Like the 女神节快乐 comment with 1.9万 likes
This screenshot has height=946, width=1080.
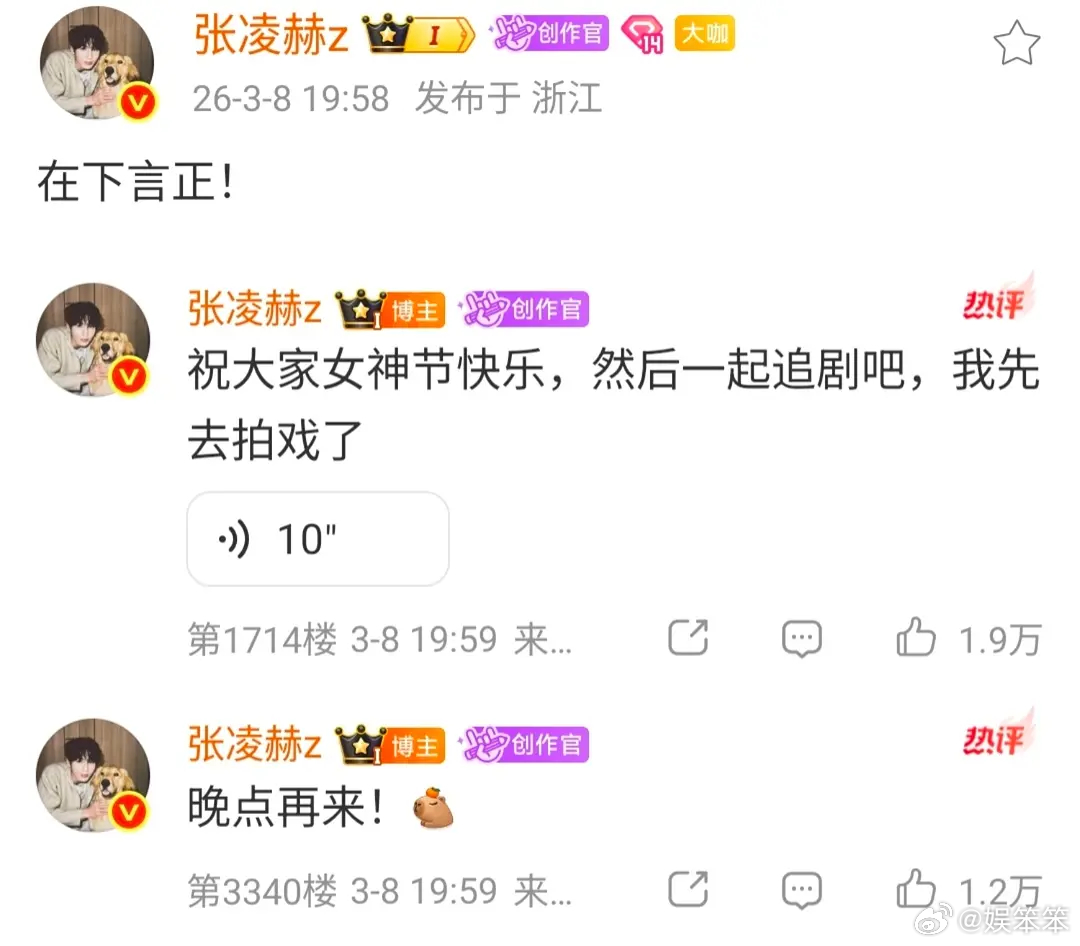pyautogui.click(x=915, y=637)
